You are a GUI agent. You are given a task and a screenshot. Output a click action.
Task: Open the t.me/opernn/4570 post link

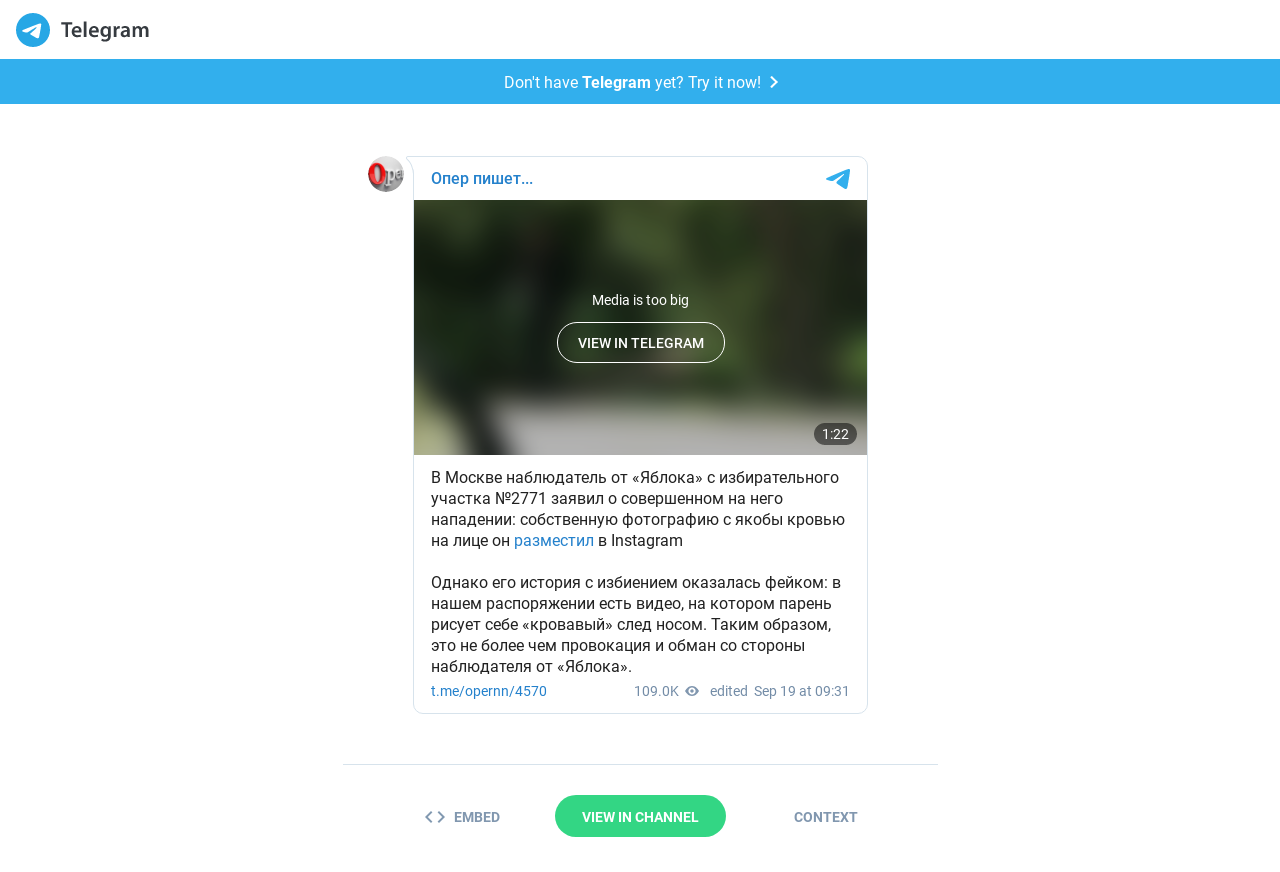point(489,691)
